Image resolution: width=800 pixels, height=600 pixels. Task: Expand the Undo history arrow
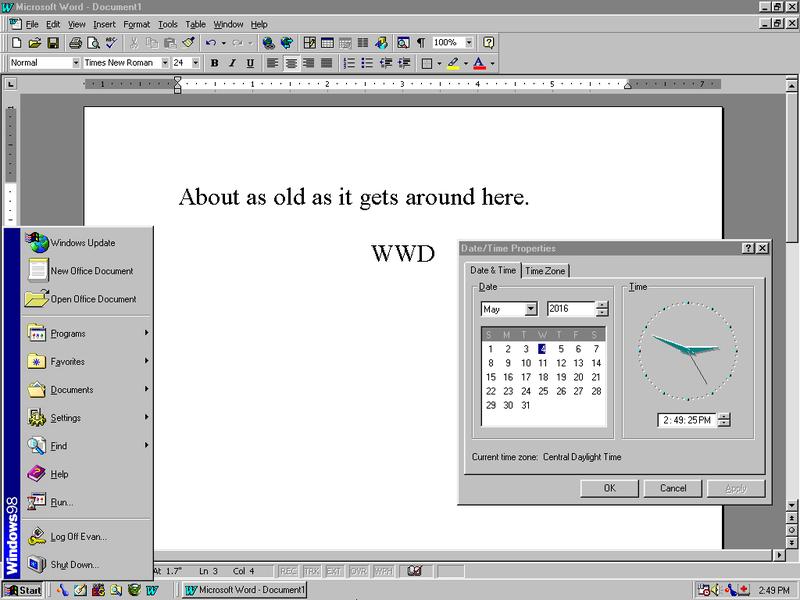[x=223, y=43]
